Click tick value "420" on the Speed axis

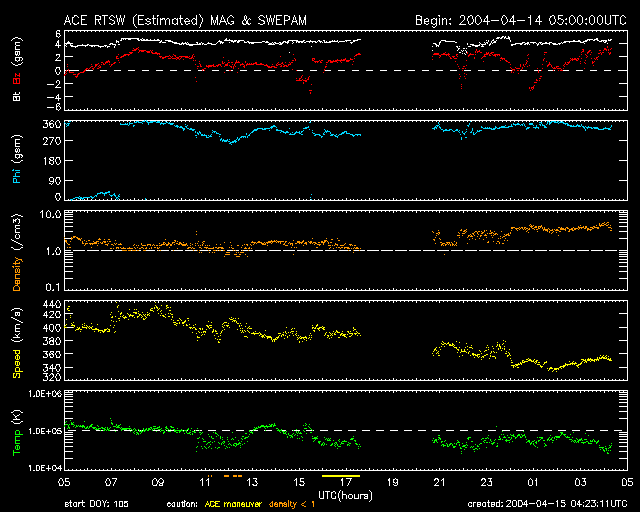coord(52,315)
